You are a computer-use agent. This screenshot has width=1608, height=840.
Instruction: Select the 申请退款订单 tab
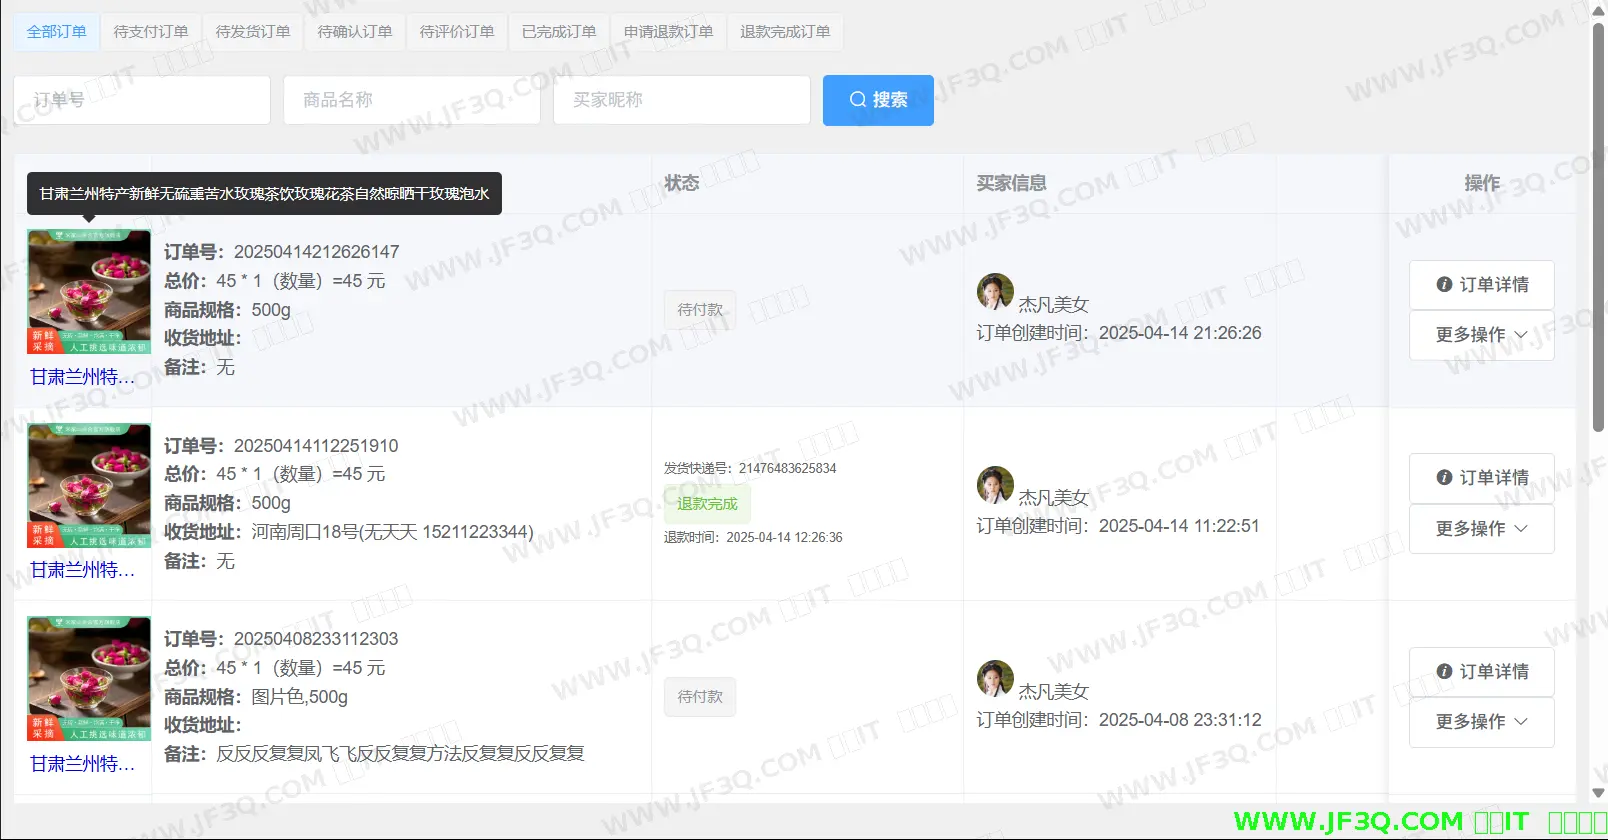pyautogui.click(x=668, y=32)
